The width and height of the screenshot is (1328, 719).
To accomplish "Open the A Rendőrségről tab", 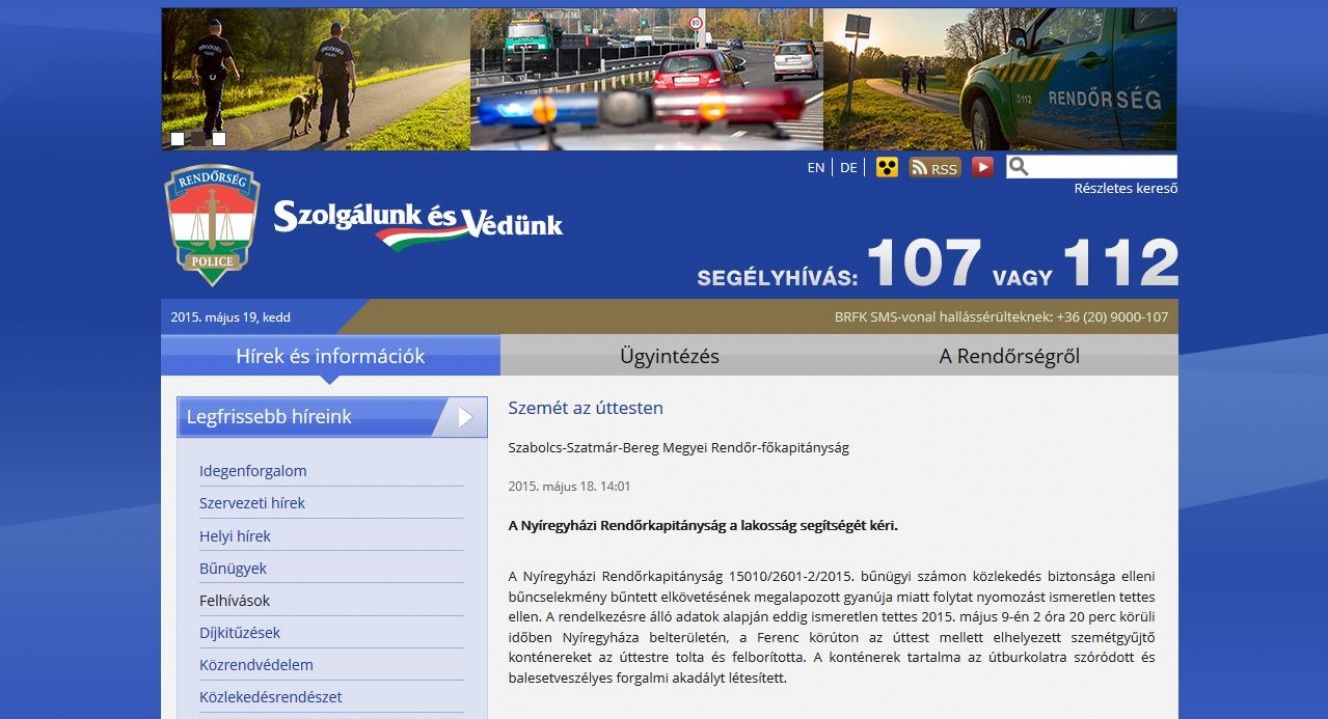I will coord(1009,356).
